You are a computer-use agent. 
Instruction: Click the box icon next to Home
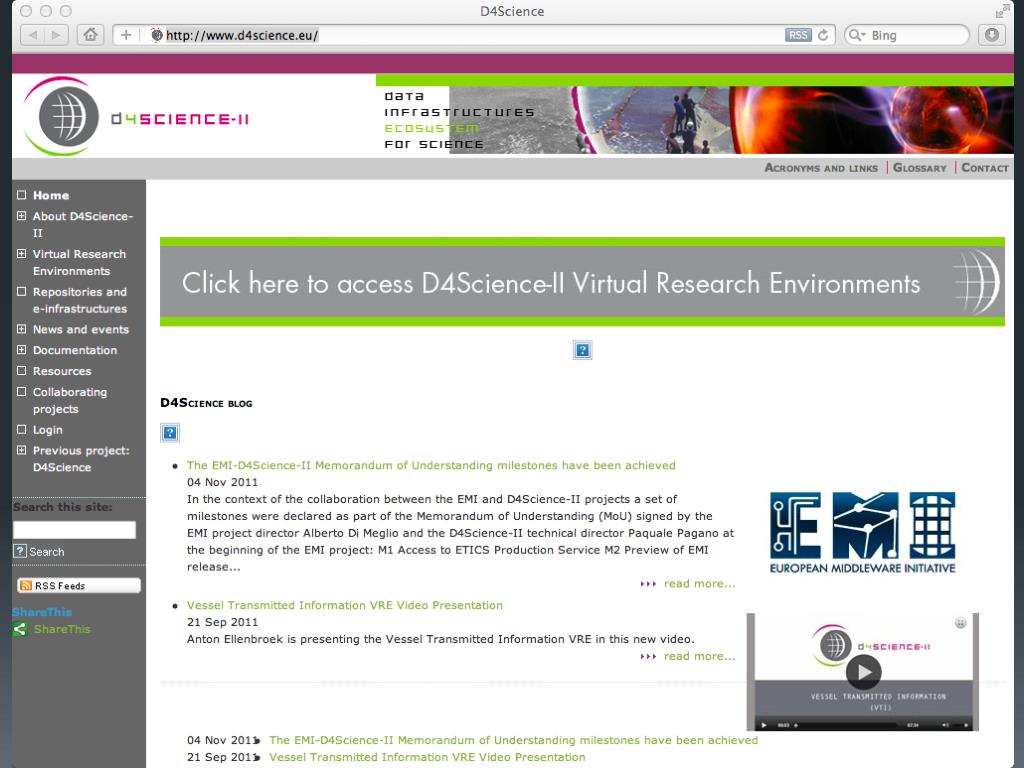[x=22, y=195]
